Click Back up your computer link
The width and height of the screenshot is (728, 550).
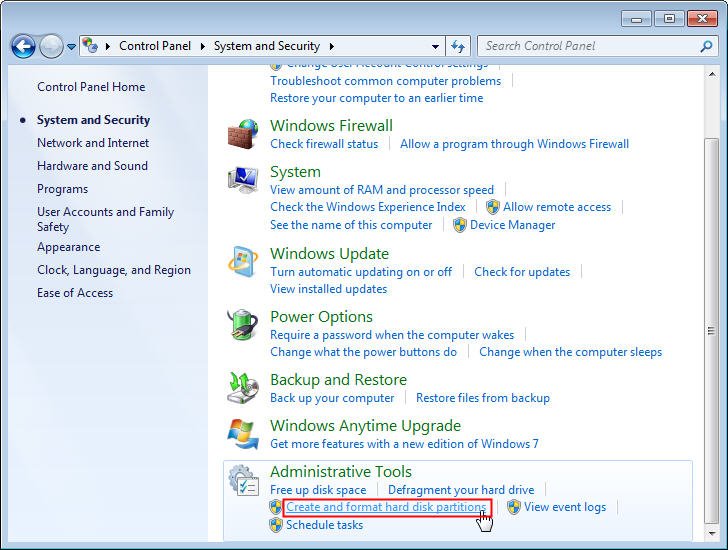coord(332,398)
